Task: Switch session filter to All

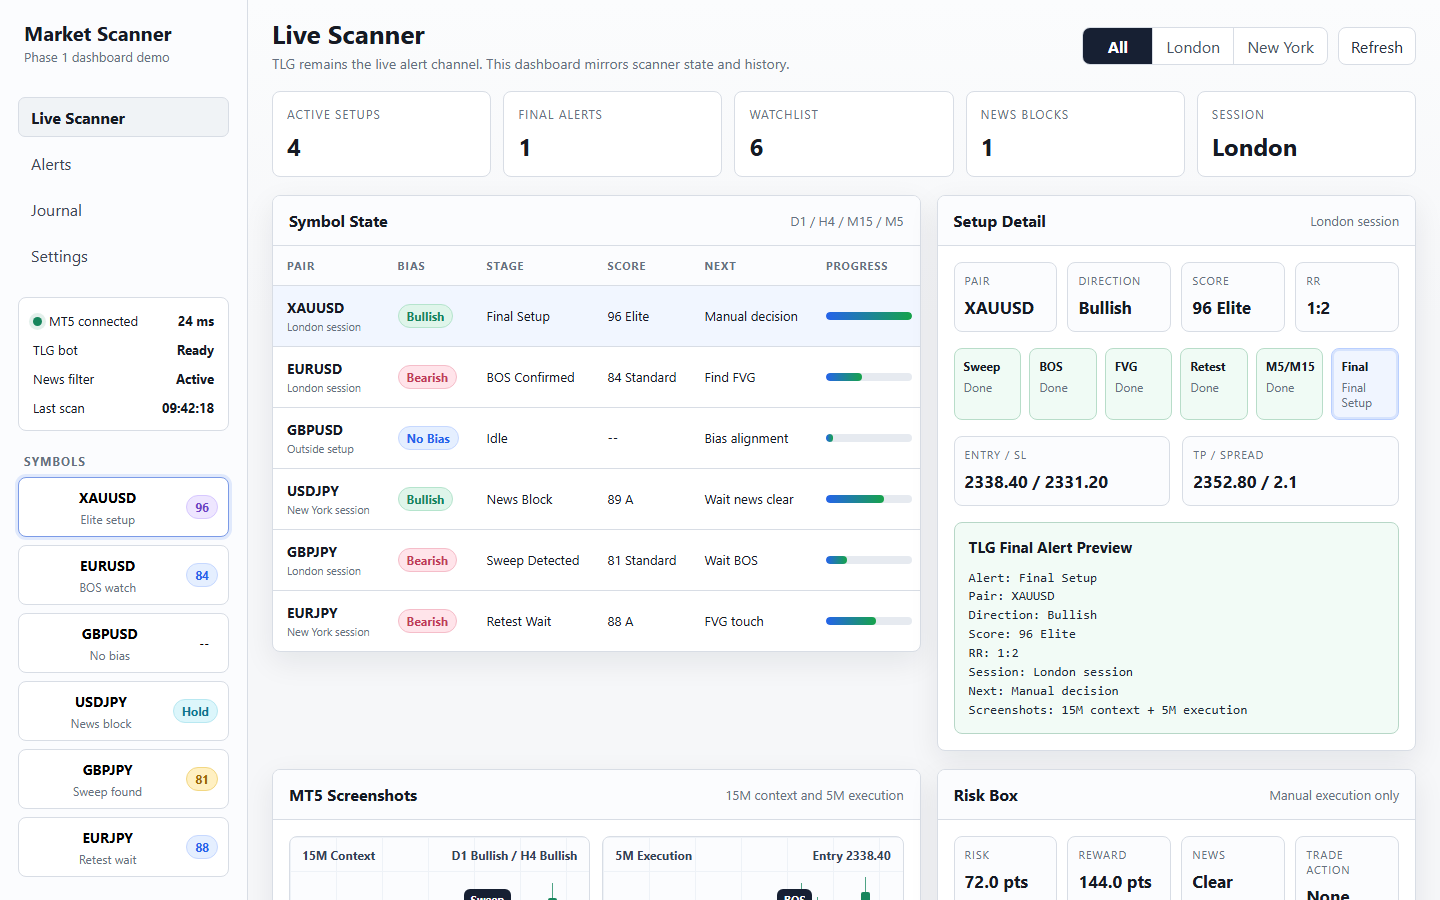Action: [1118, 47]
